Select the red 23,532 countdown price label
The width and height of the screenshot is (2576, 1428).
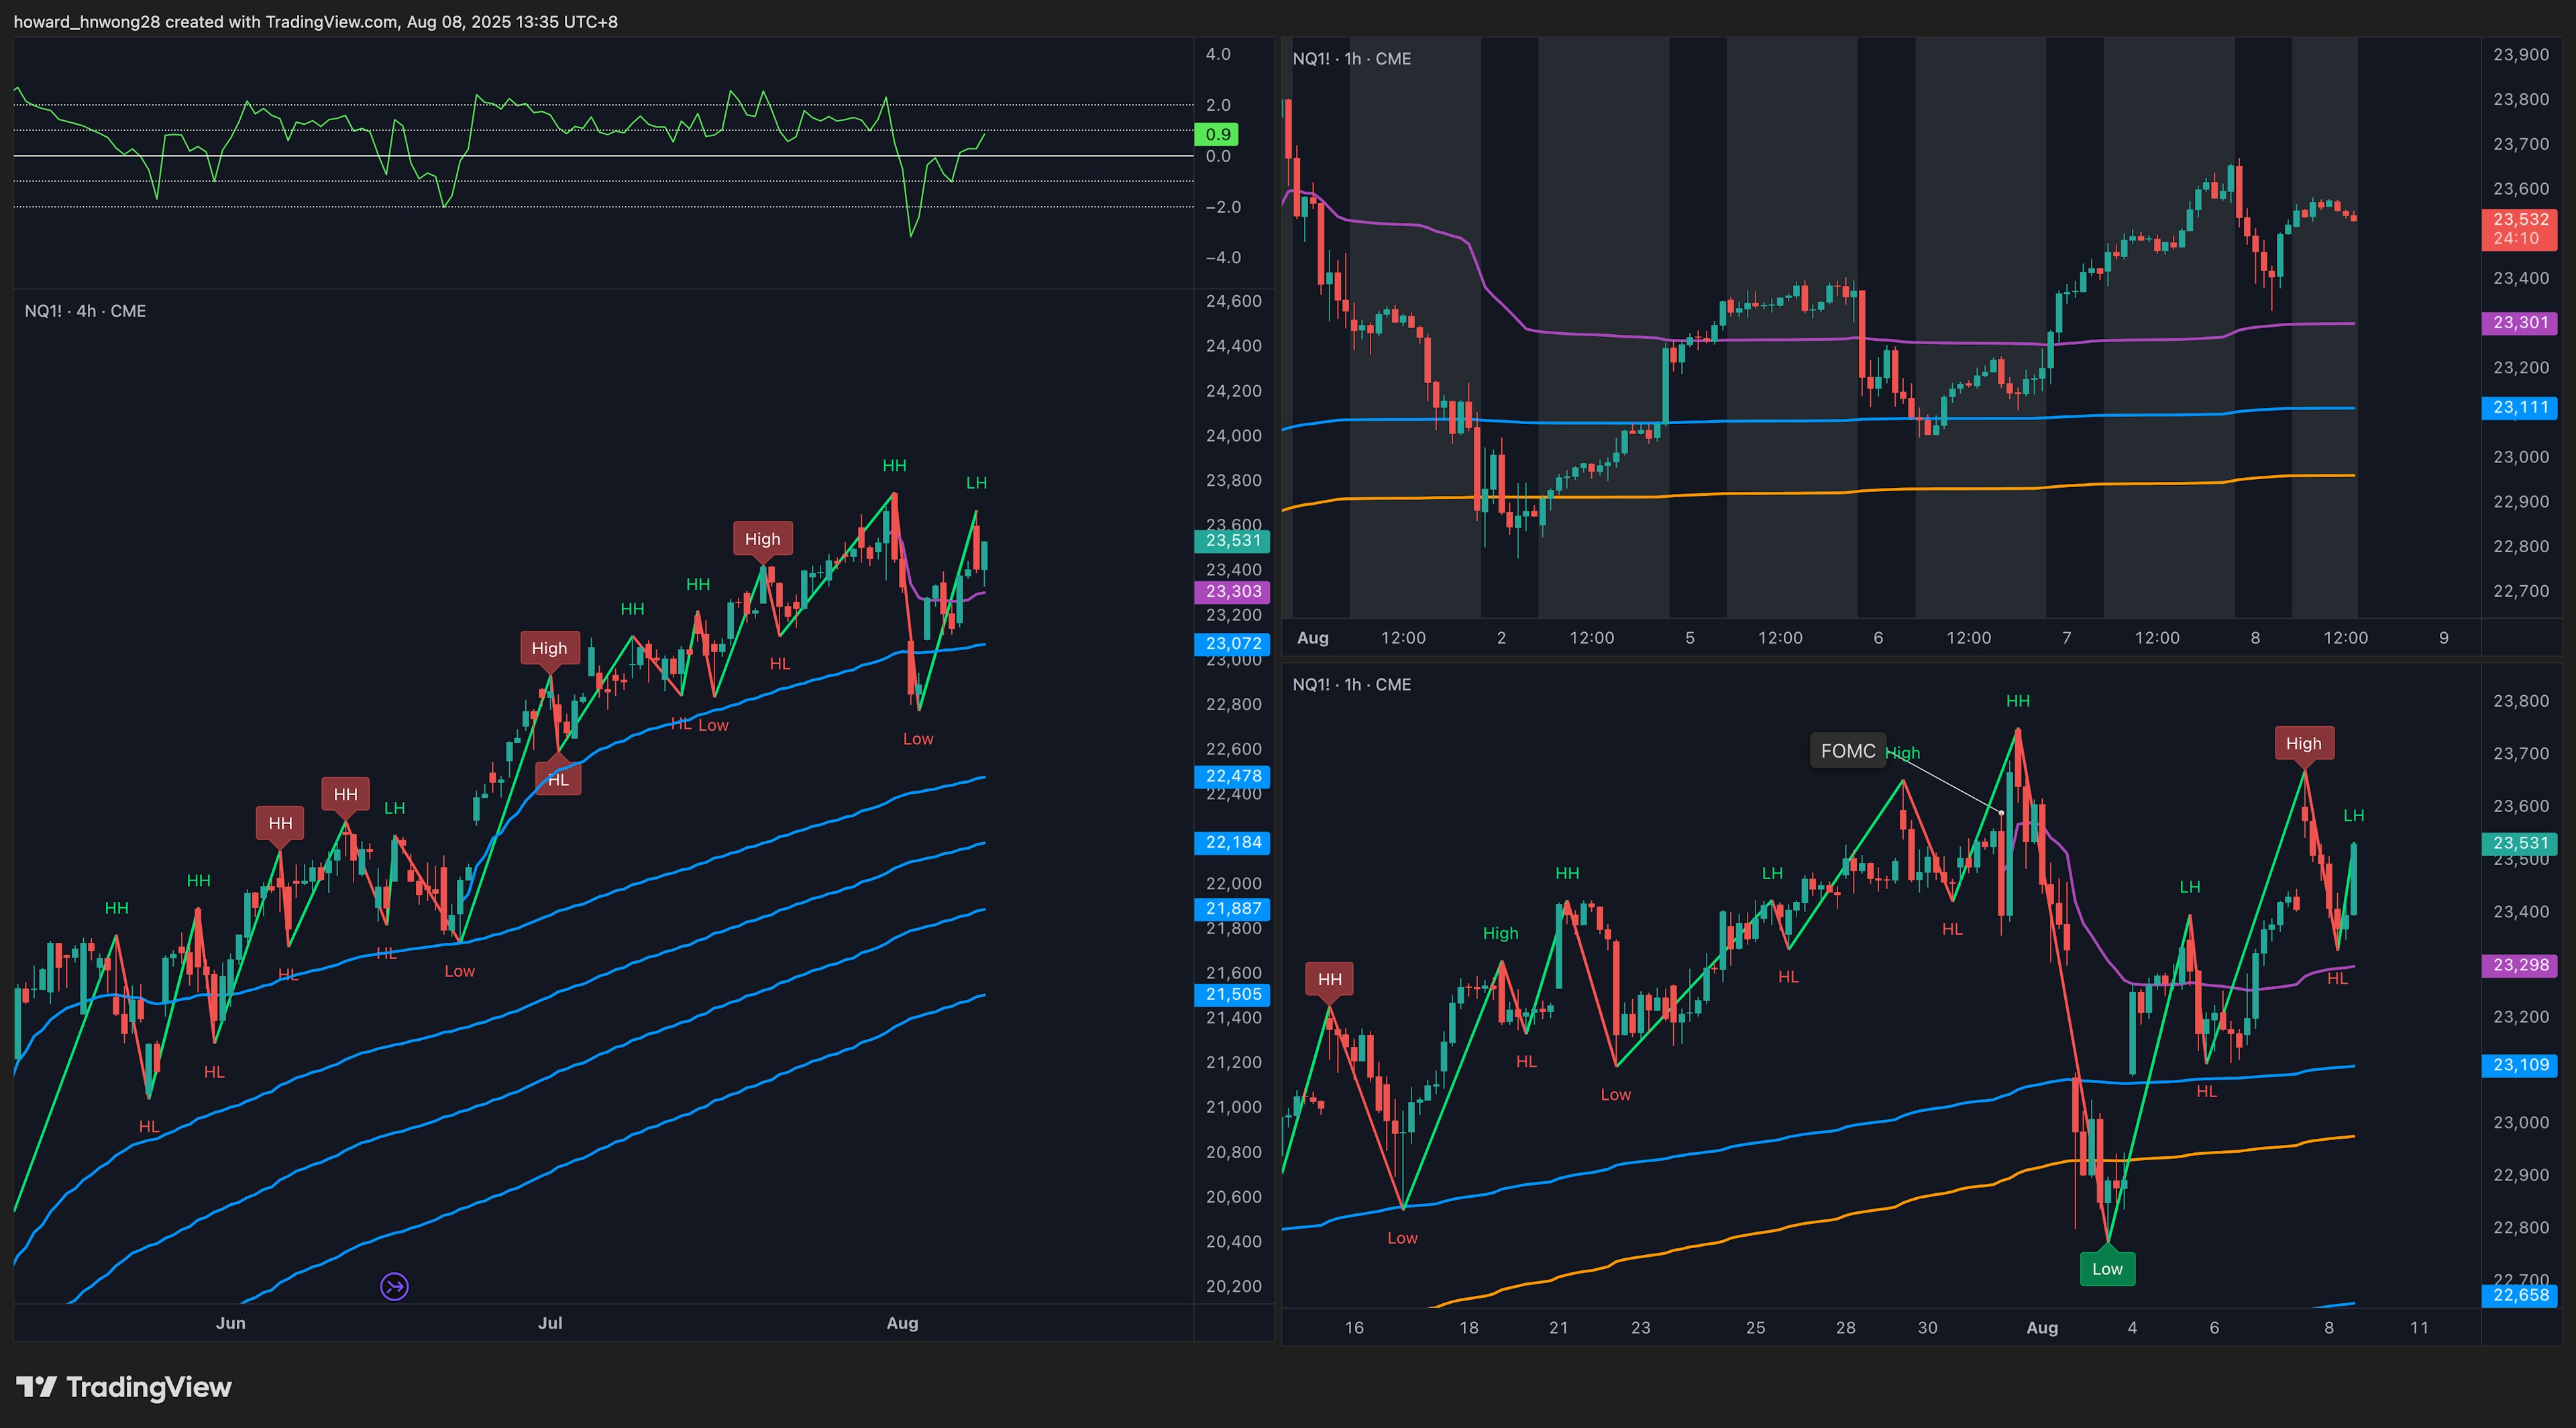point(2519,229)
